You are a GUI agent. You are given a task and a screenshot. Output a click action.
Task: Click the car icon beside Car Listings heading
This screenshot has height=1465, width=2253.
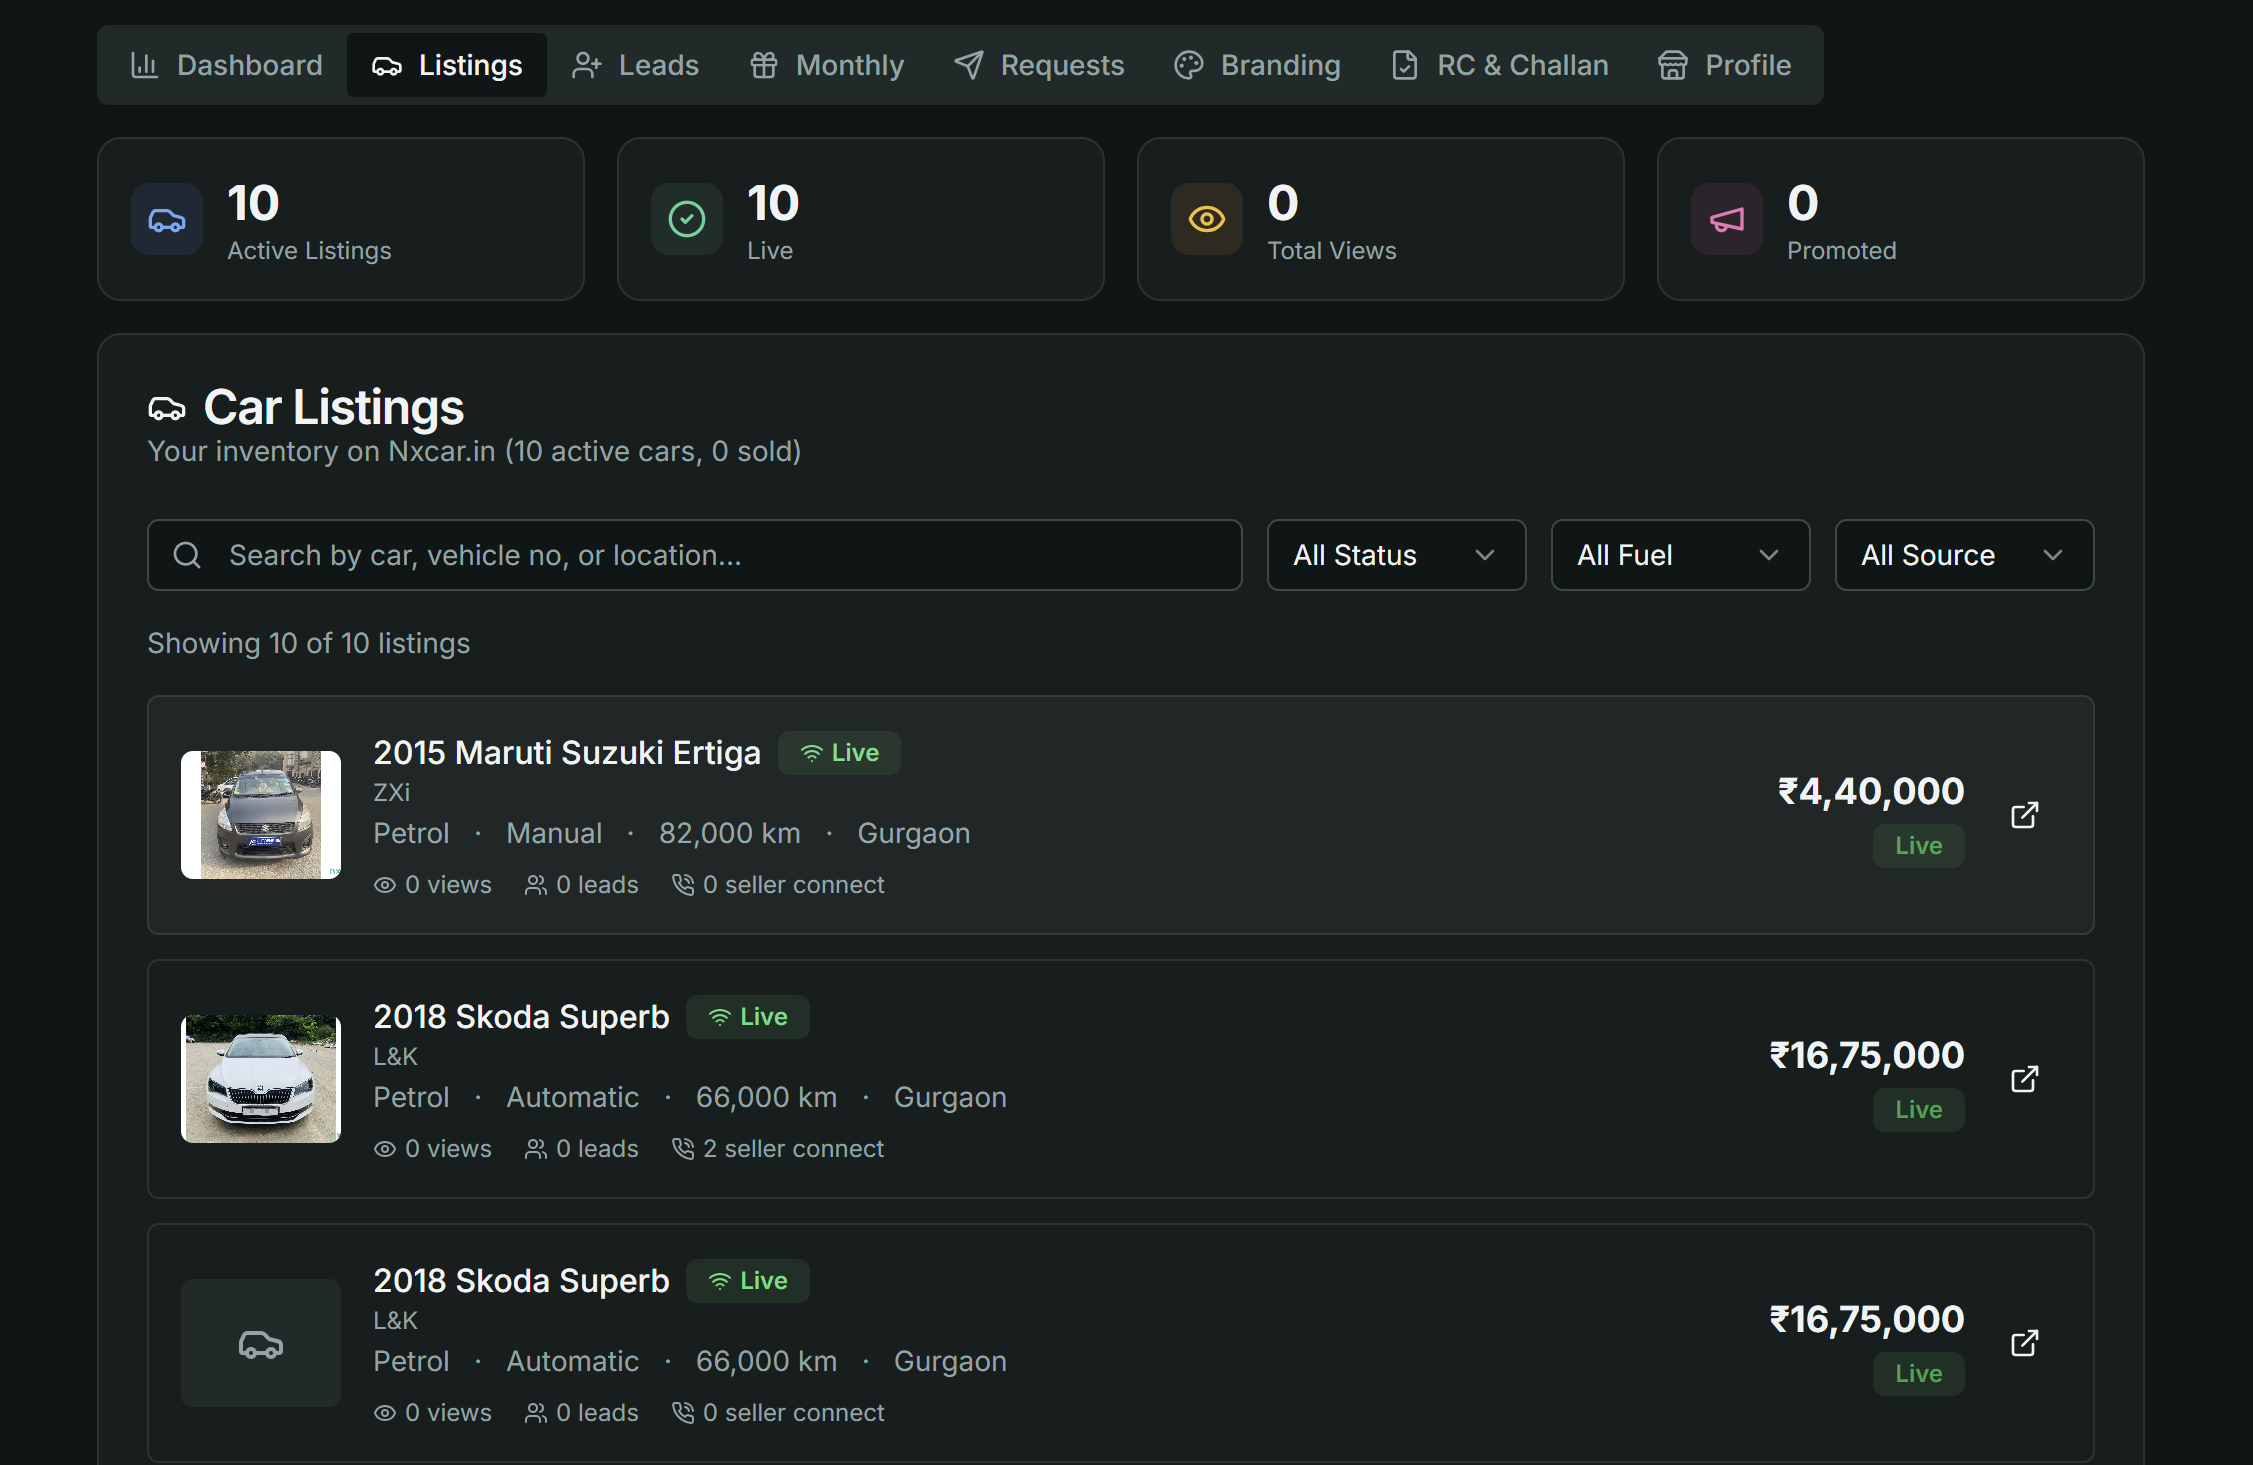click(167, 408)
